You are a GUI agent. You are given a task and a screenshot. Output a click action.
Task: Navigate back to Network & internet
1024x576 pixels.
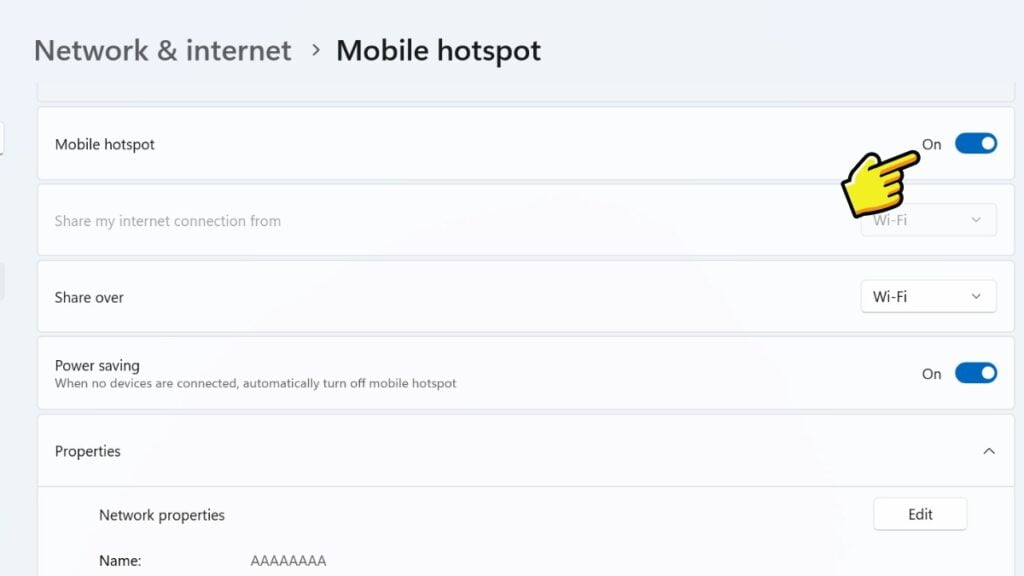(161, 50)
